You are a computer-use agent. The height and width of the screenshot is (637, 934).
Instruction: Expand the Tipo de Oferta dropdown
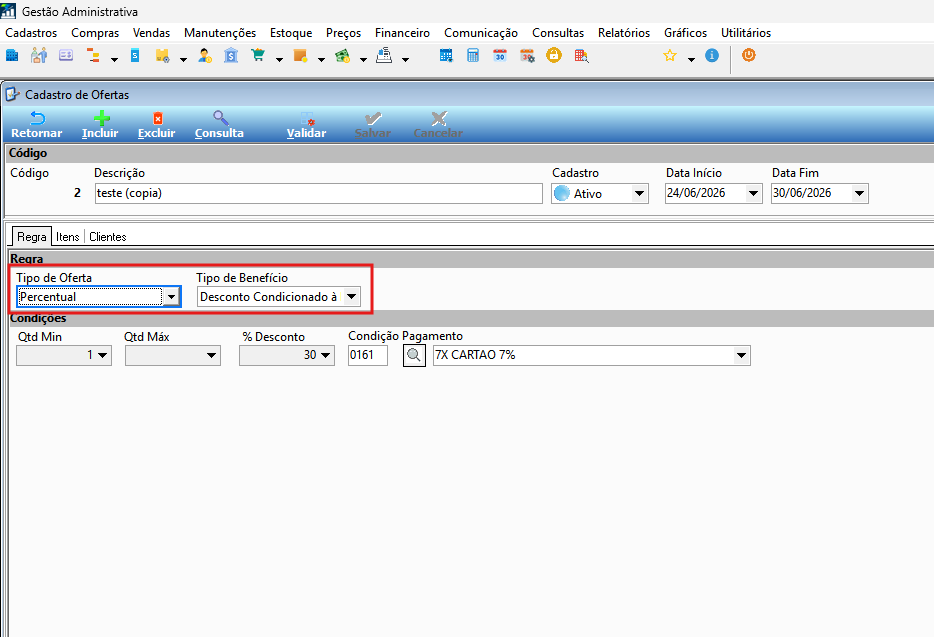click(172, 297)
